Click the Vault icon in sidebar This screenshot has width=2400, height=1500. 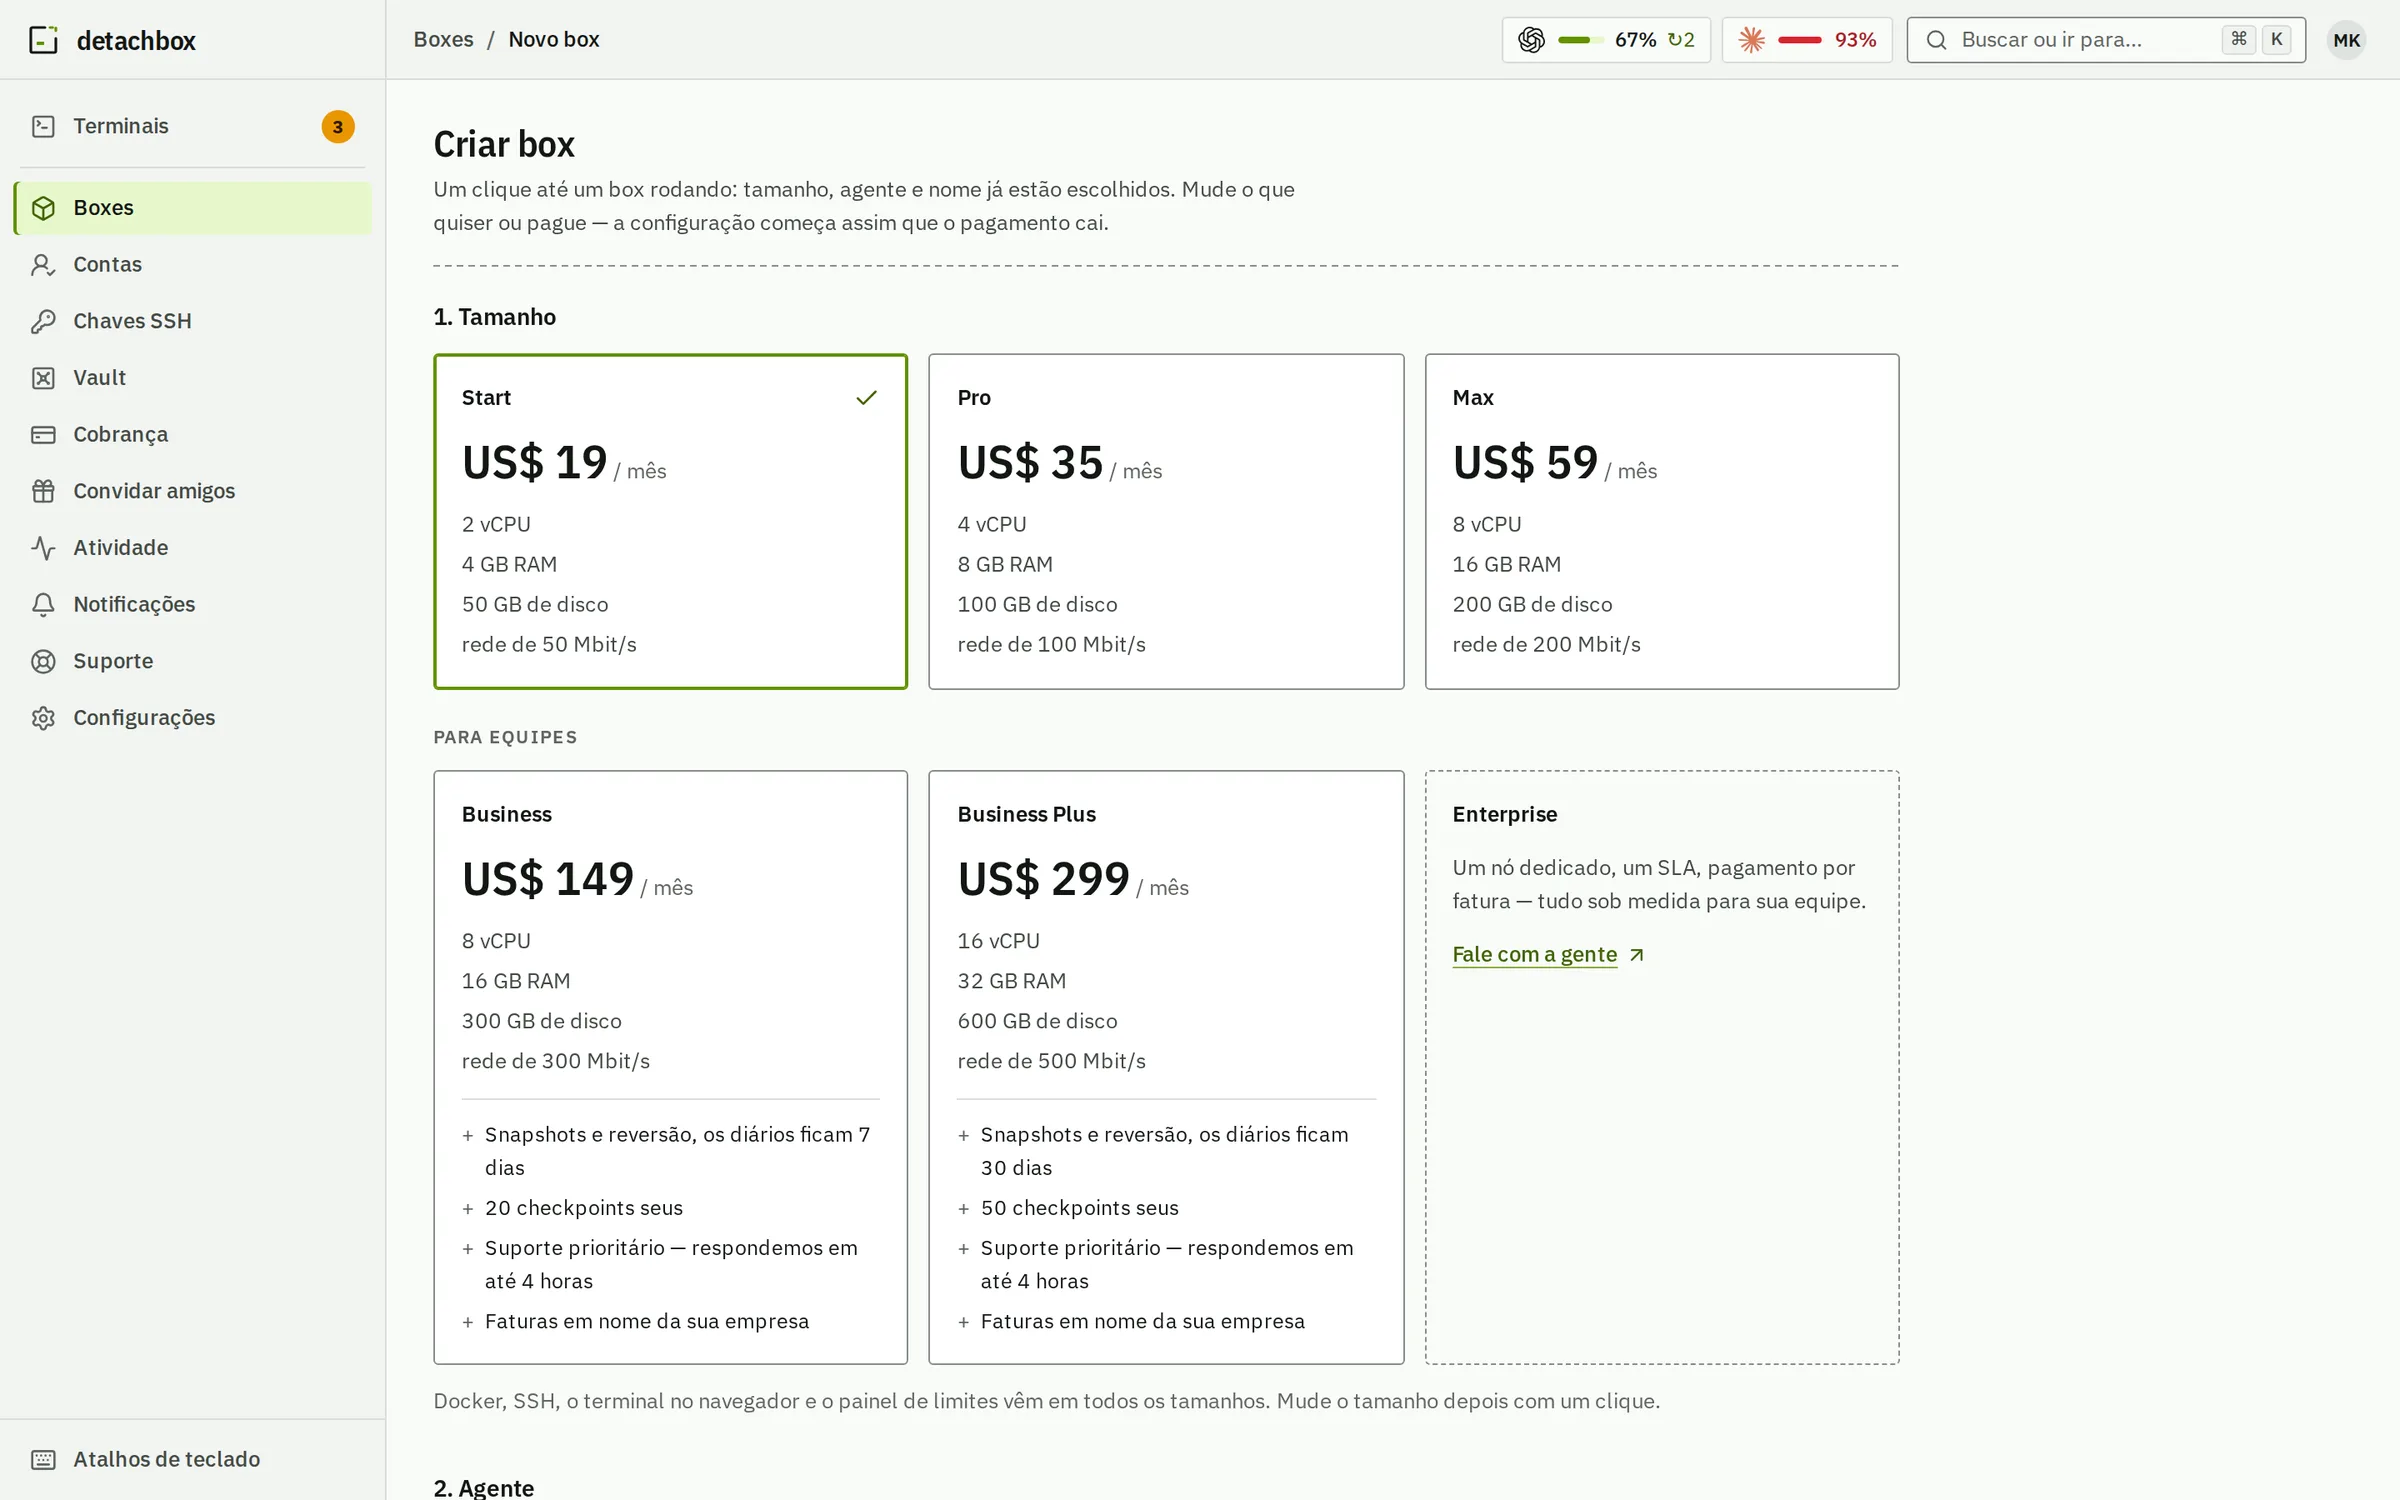coord(43,378)
